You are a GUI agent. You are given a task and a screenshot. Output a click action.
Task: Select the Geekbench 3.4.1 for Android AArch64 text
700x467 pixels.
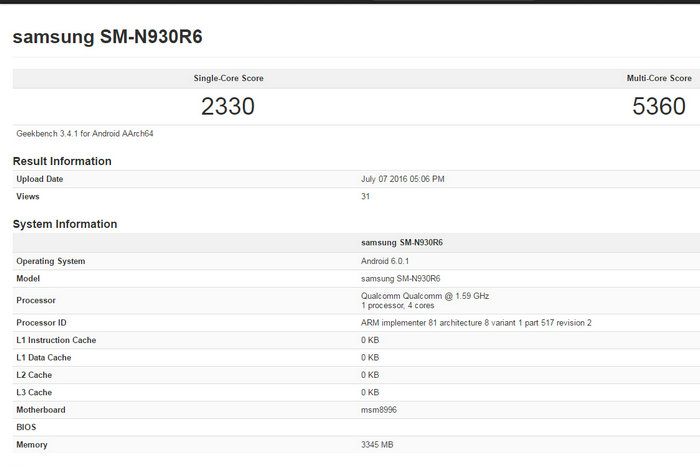coord(85,133)
